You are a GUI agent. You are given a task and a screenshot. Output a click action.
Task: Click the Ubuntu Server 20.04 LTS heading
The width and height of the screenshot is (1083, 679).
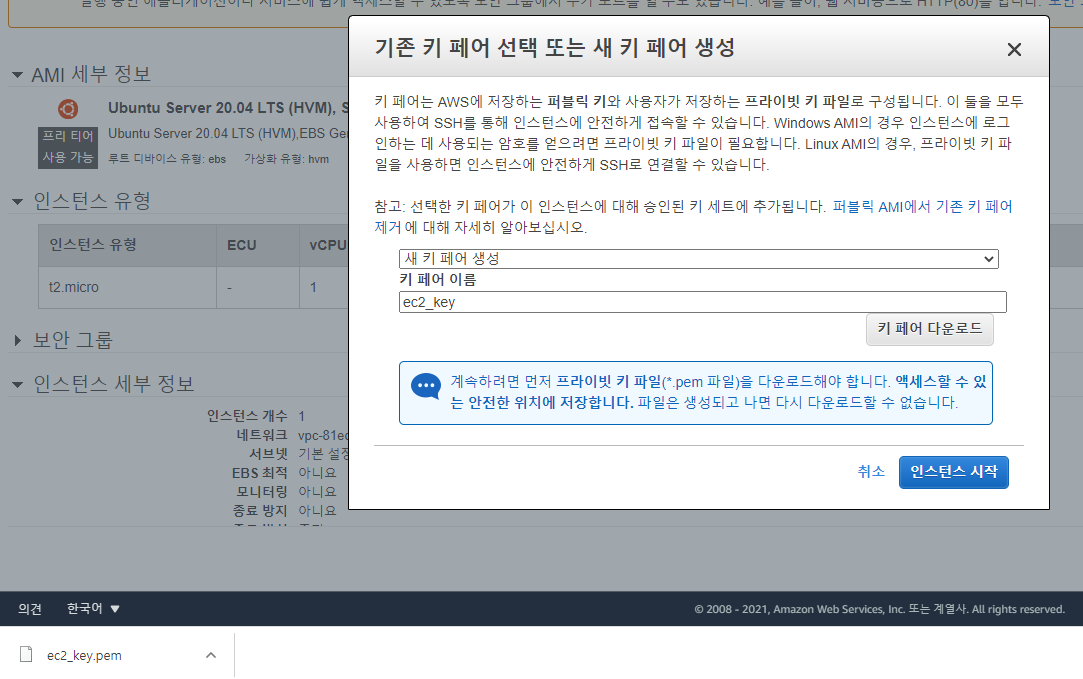[x=228, y=108]
